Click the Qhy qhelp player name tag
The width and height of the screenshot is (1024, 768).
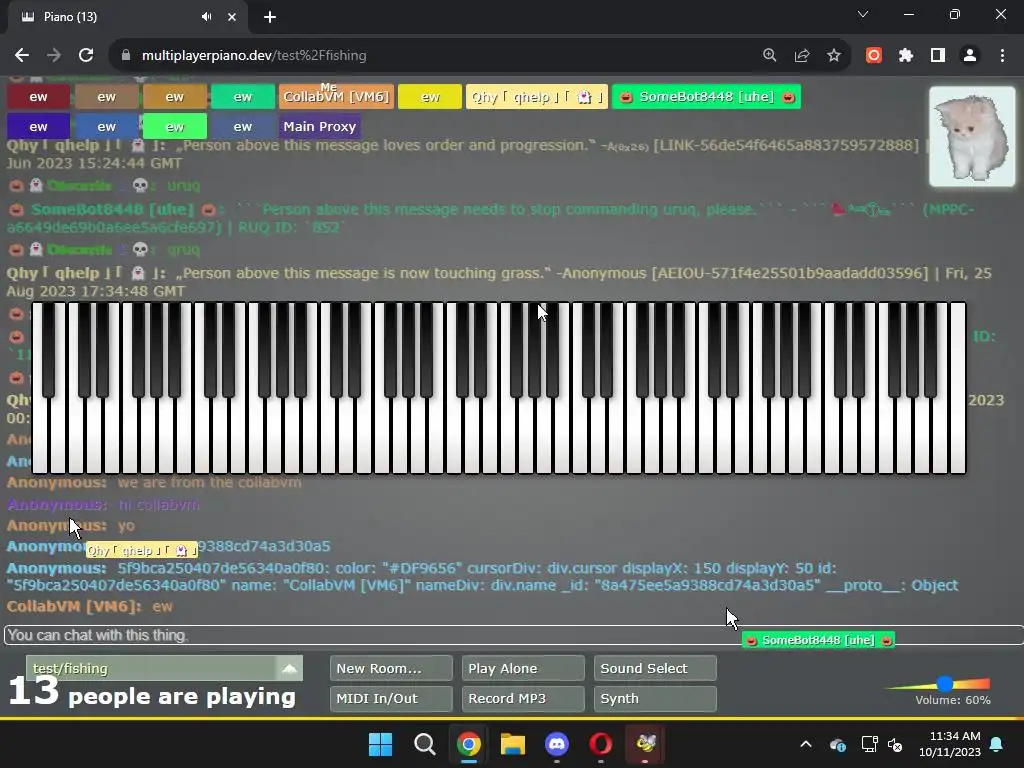[537, 97]
